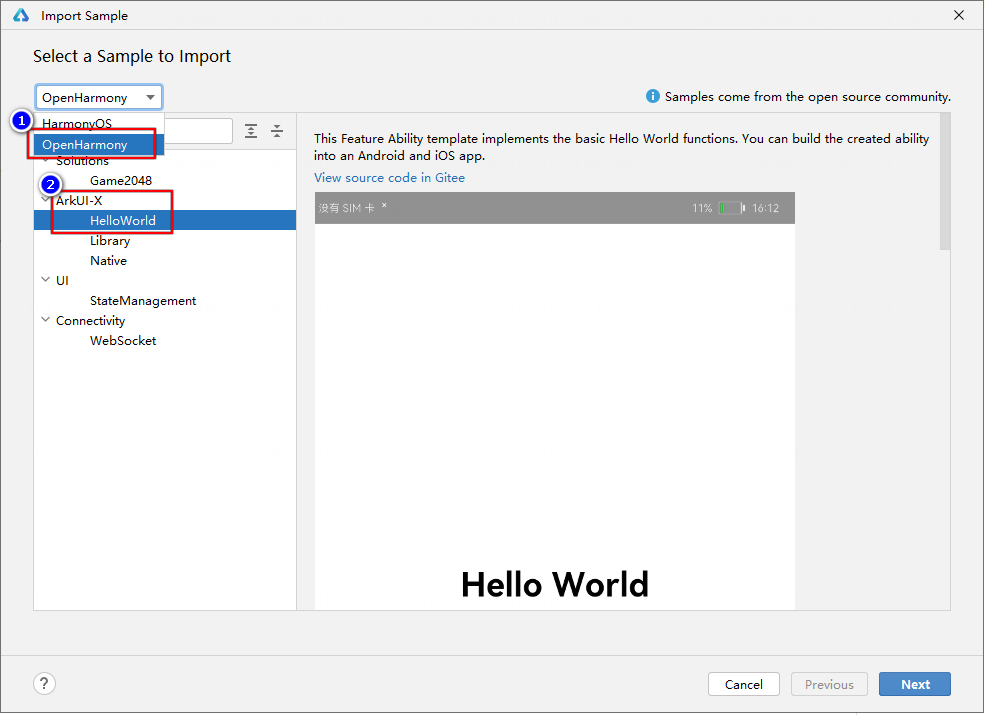This screenshot has height=715, width=985.
Task: Select the StateManagement sample
Action: [x=143, y=300]
